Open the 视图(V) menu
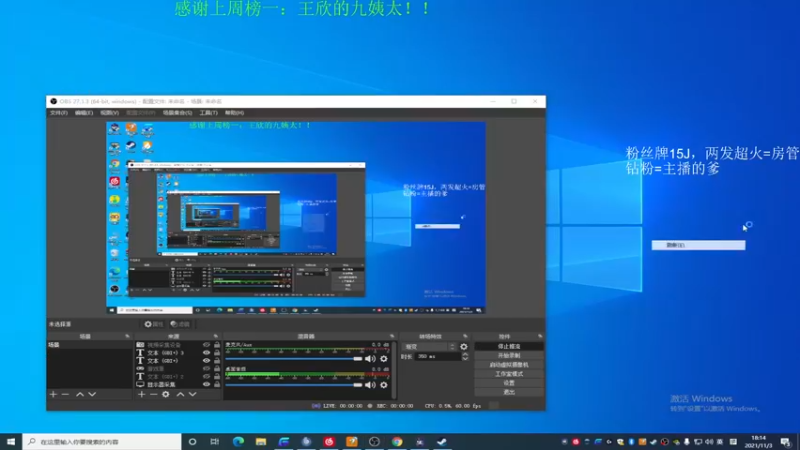This screenshot has width=800, height=450. tap(109, 113)
